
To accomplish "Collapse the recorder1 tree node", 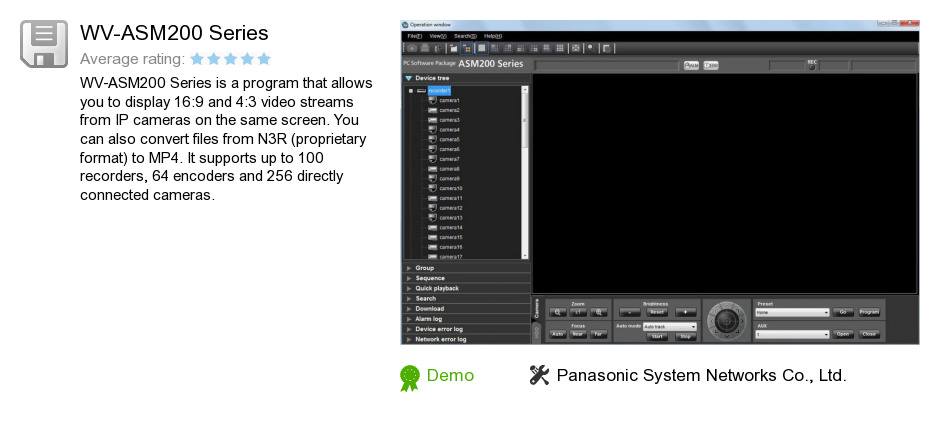I will point(411,91).
